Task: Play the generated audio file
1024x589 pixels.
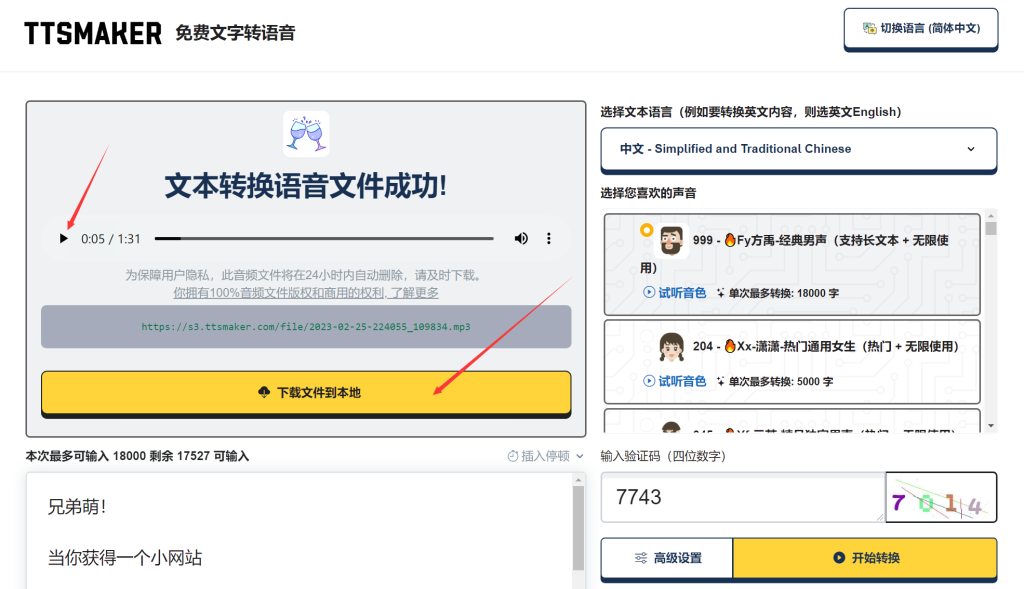Action: (64, 239)
